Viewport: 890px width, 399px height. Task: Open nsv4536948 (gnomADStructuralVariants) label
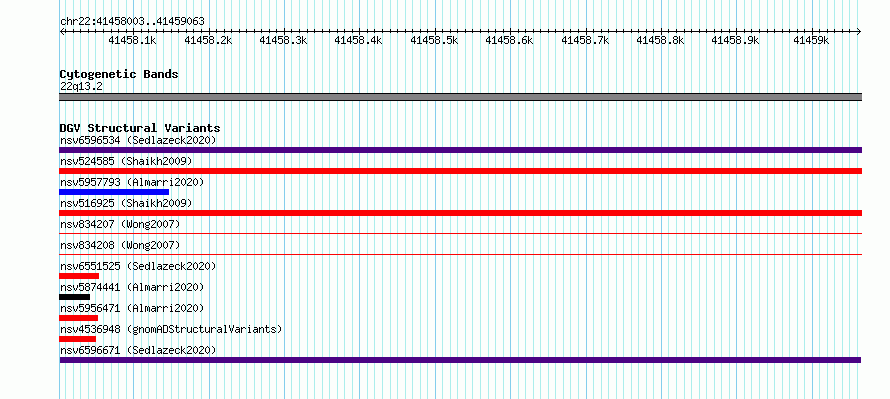coord(171,329)
